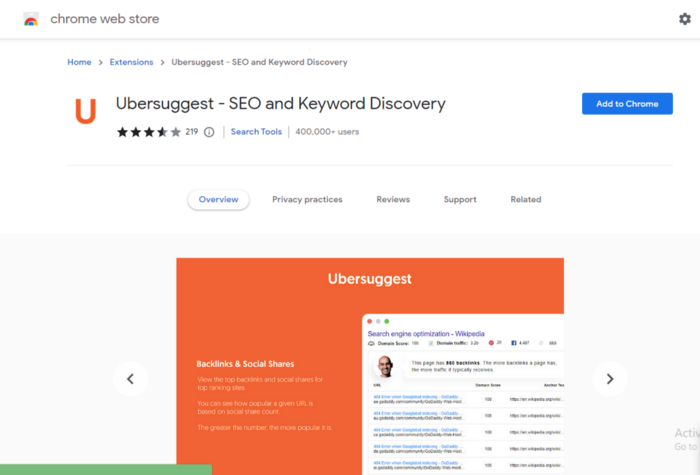View the Related tab

526,200
